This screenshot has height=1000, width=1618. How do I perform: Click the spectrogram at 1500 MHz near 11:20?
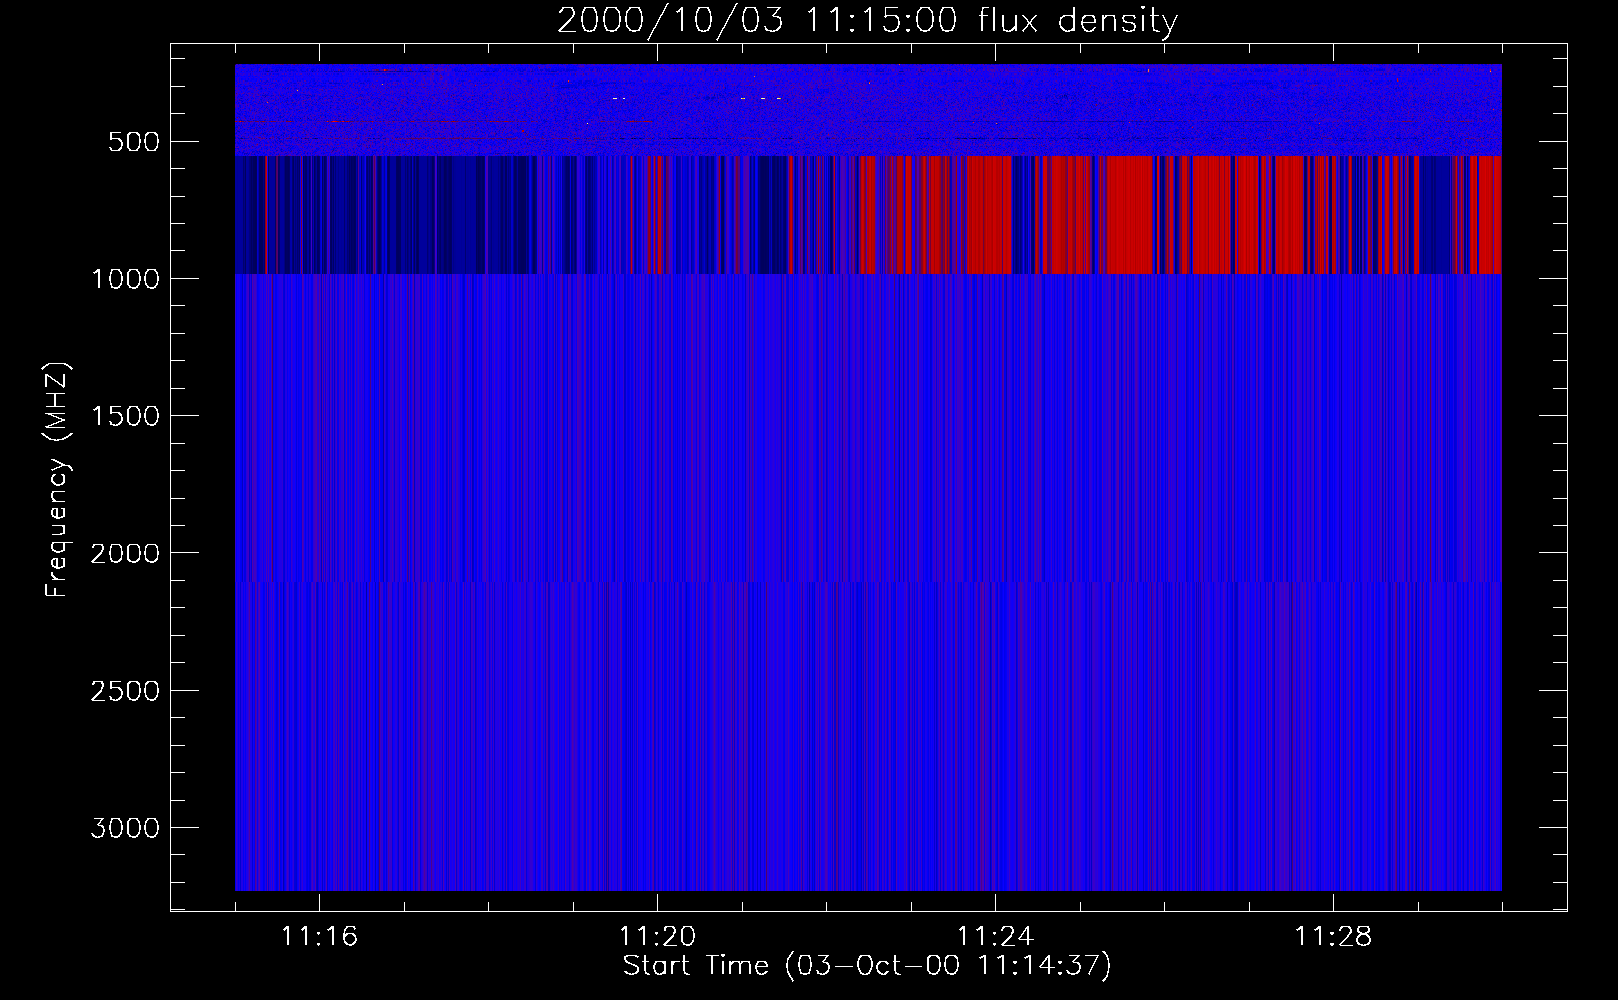pos(657,415)
